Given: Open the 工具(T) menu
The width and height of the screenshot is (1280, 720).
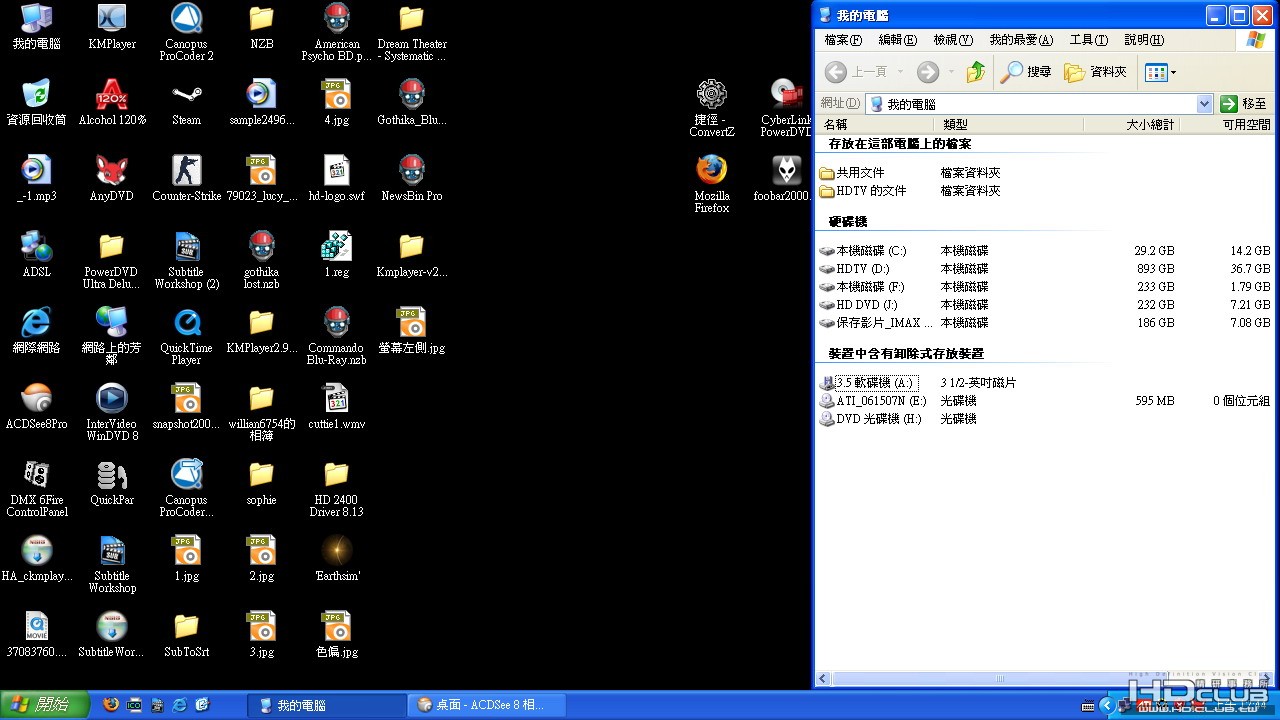Looking at the screenshot, I should [x=1088, y=40].
